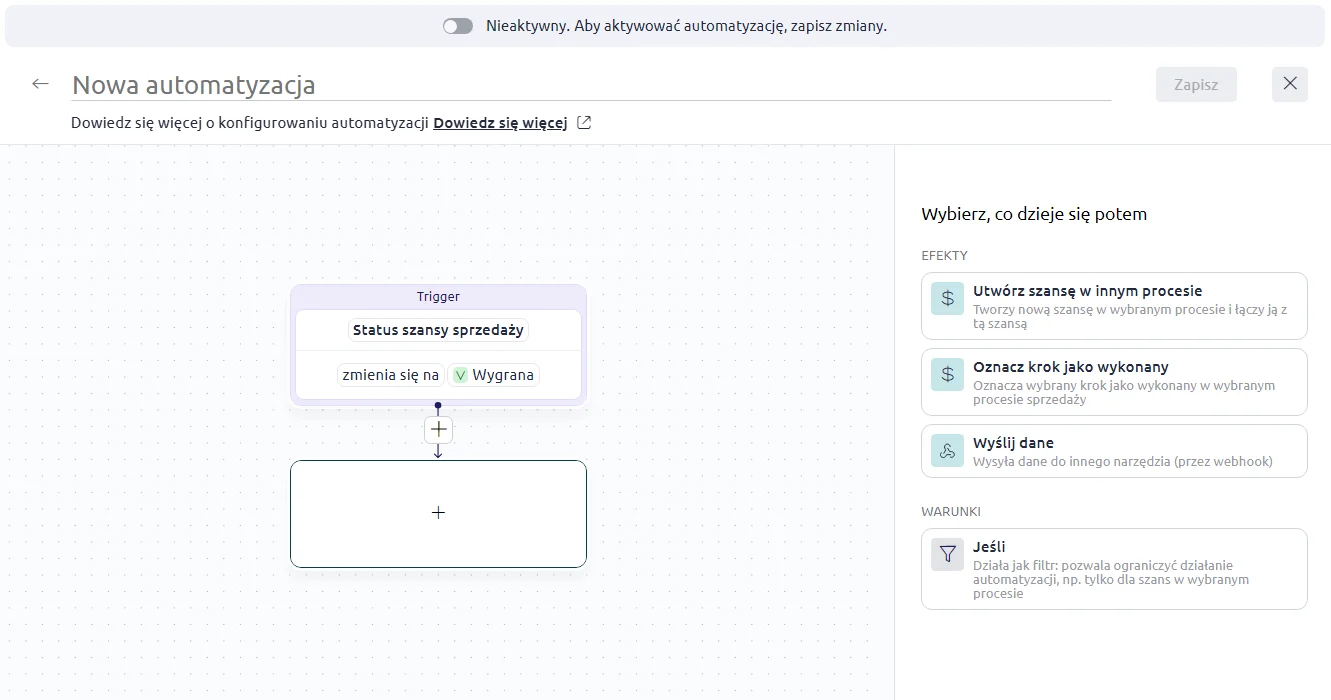
Task: Click the green V icon on the Wygrana chip
Action: coord(460,375)
